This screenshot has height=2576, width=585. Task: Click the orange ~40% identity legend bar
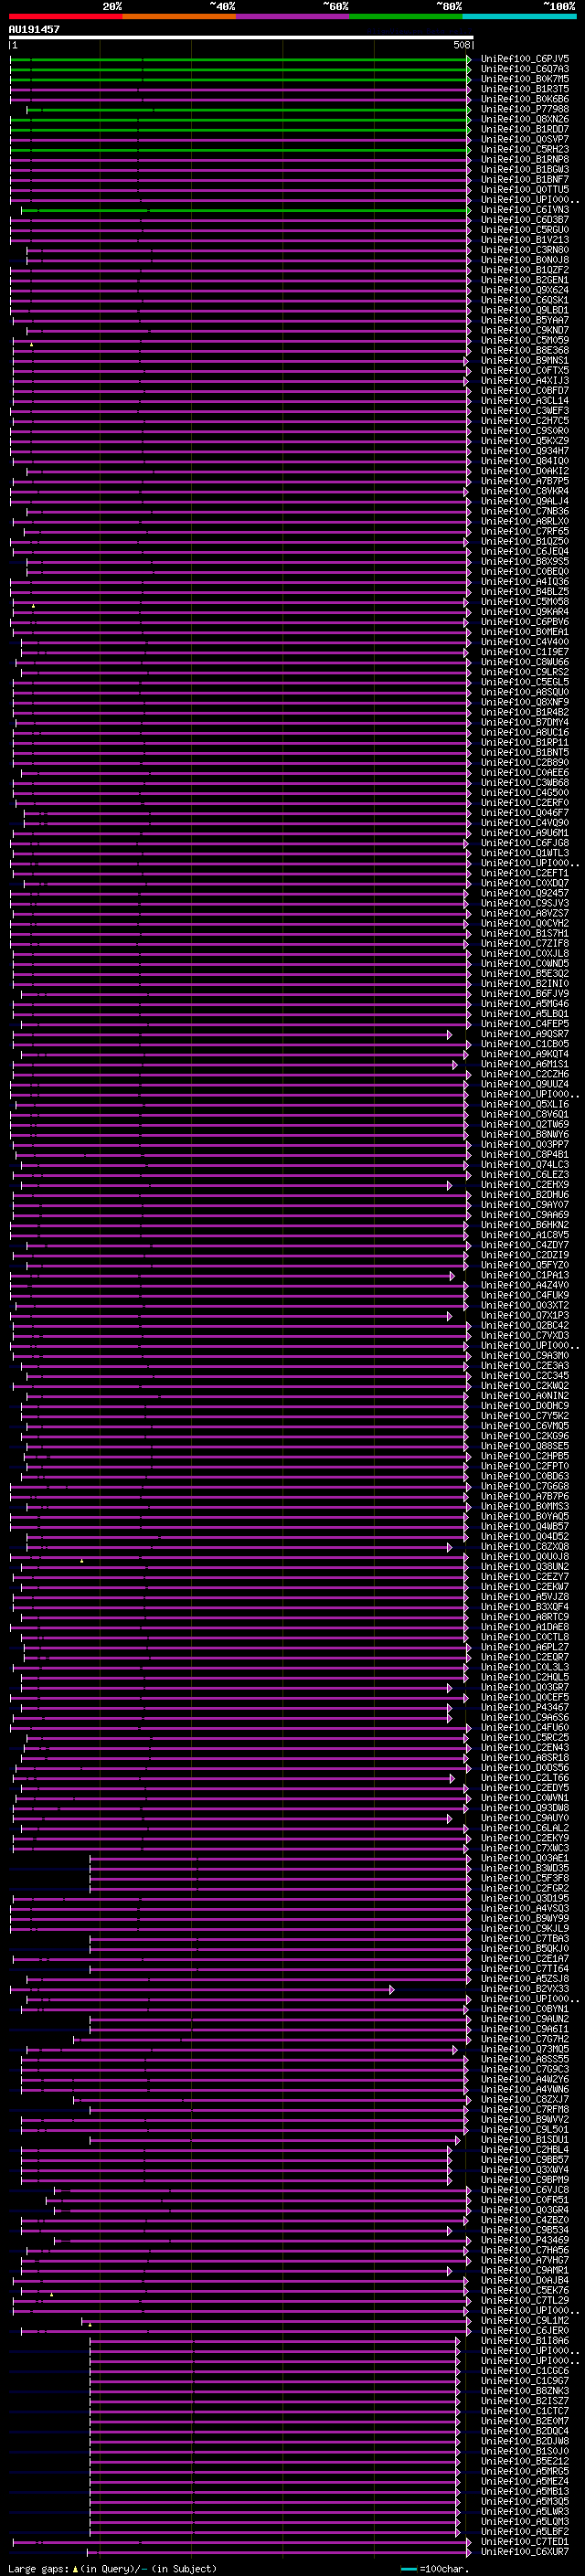tap(179, 16)
